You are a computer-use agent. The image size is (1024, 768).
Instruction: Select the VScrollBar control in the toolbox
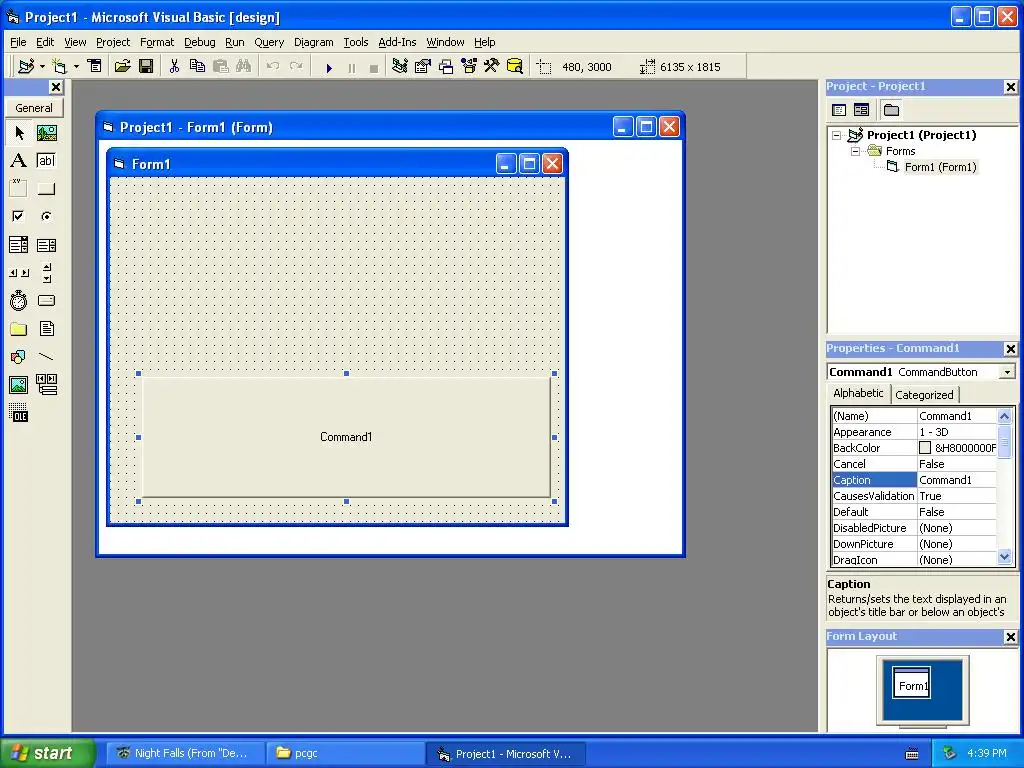(46, 273)
